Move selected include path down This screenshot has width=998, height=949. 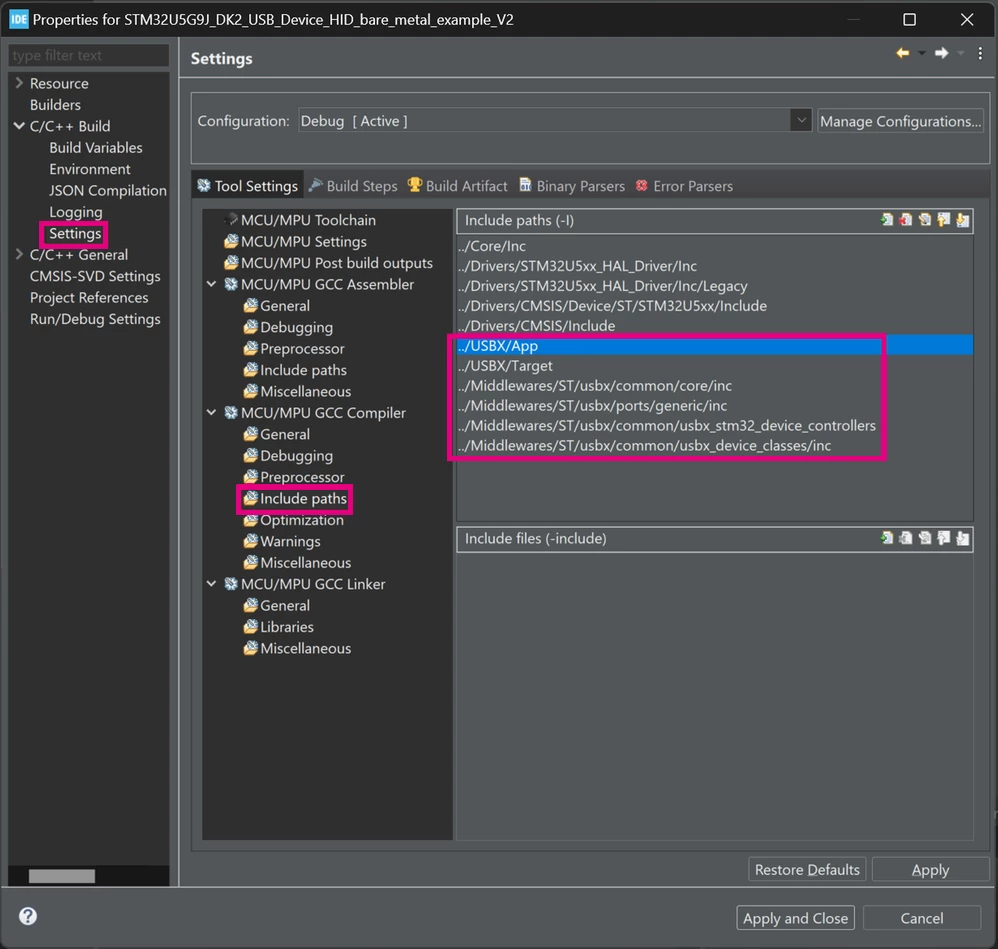[x=963, y=220]
